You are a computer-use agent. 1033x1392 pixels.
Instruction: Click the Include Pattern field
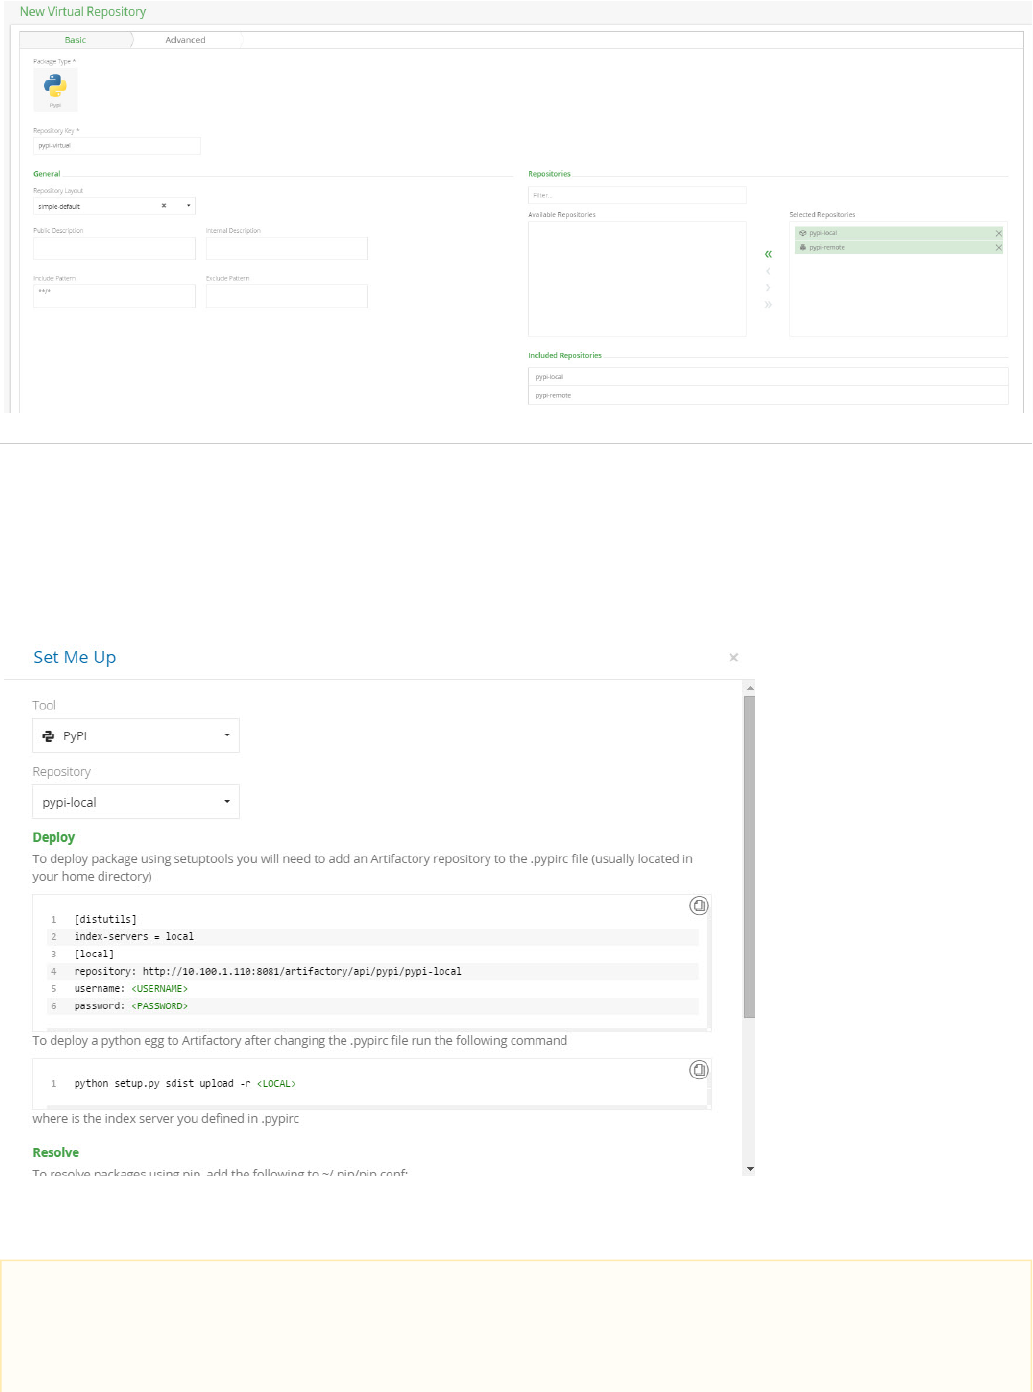pos(114,296)
